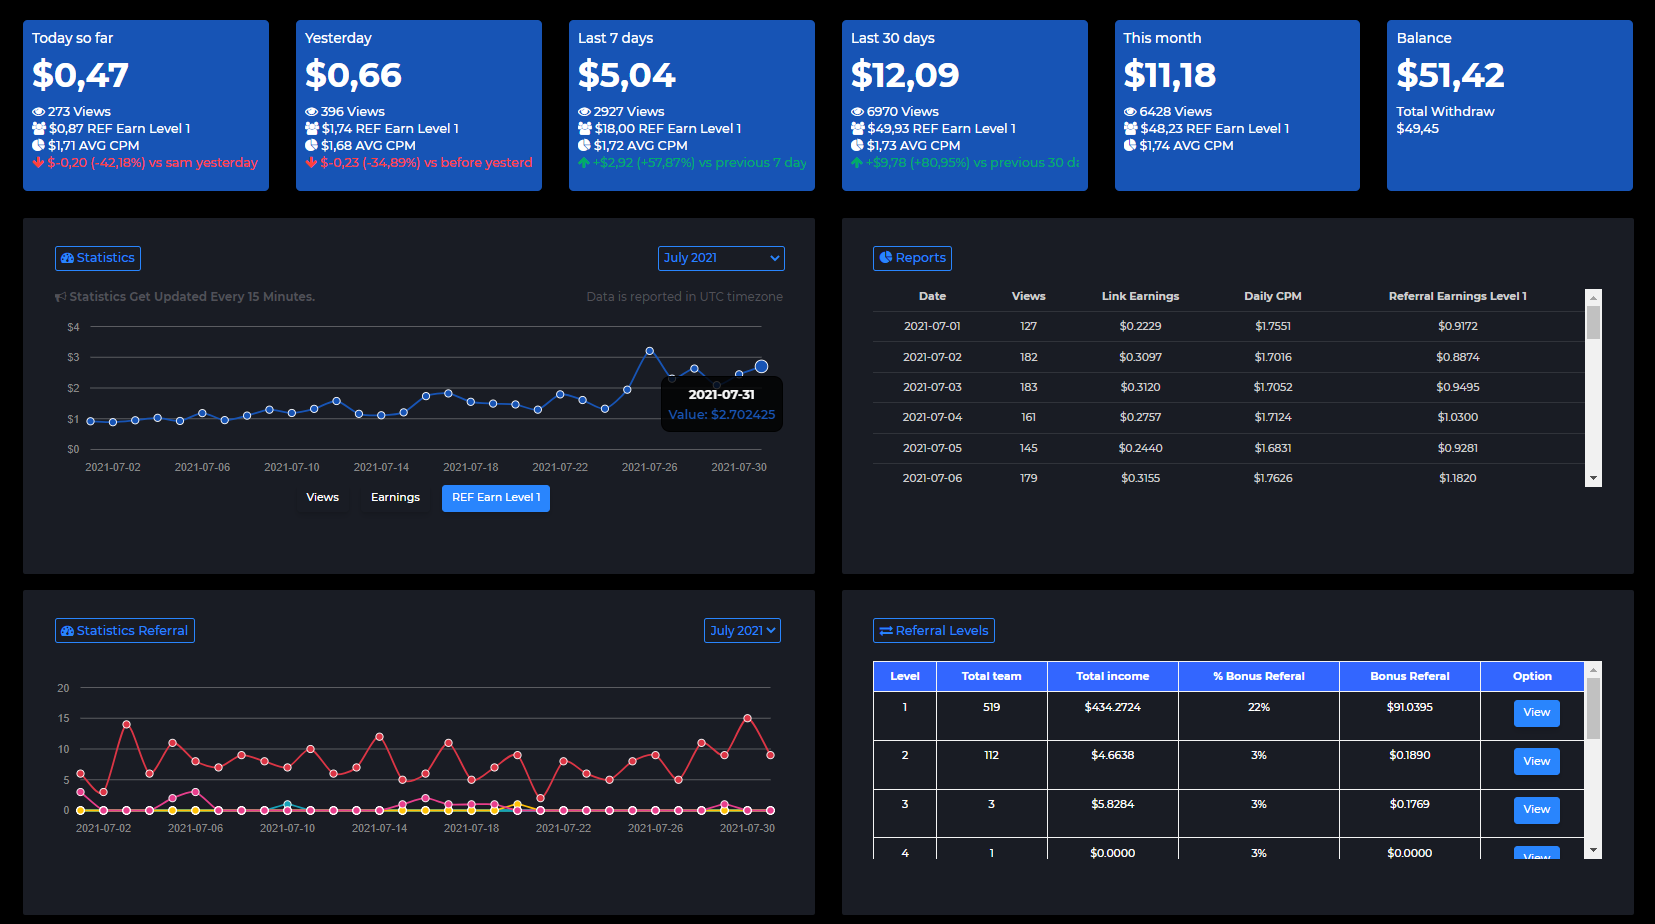Click the eye icon beside 273 Views
The height and width of the screenshot is (924, 1655).
pyautogui.click(x=38, y=112)
